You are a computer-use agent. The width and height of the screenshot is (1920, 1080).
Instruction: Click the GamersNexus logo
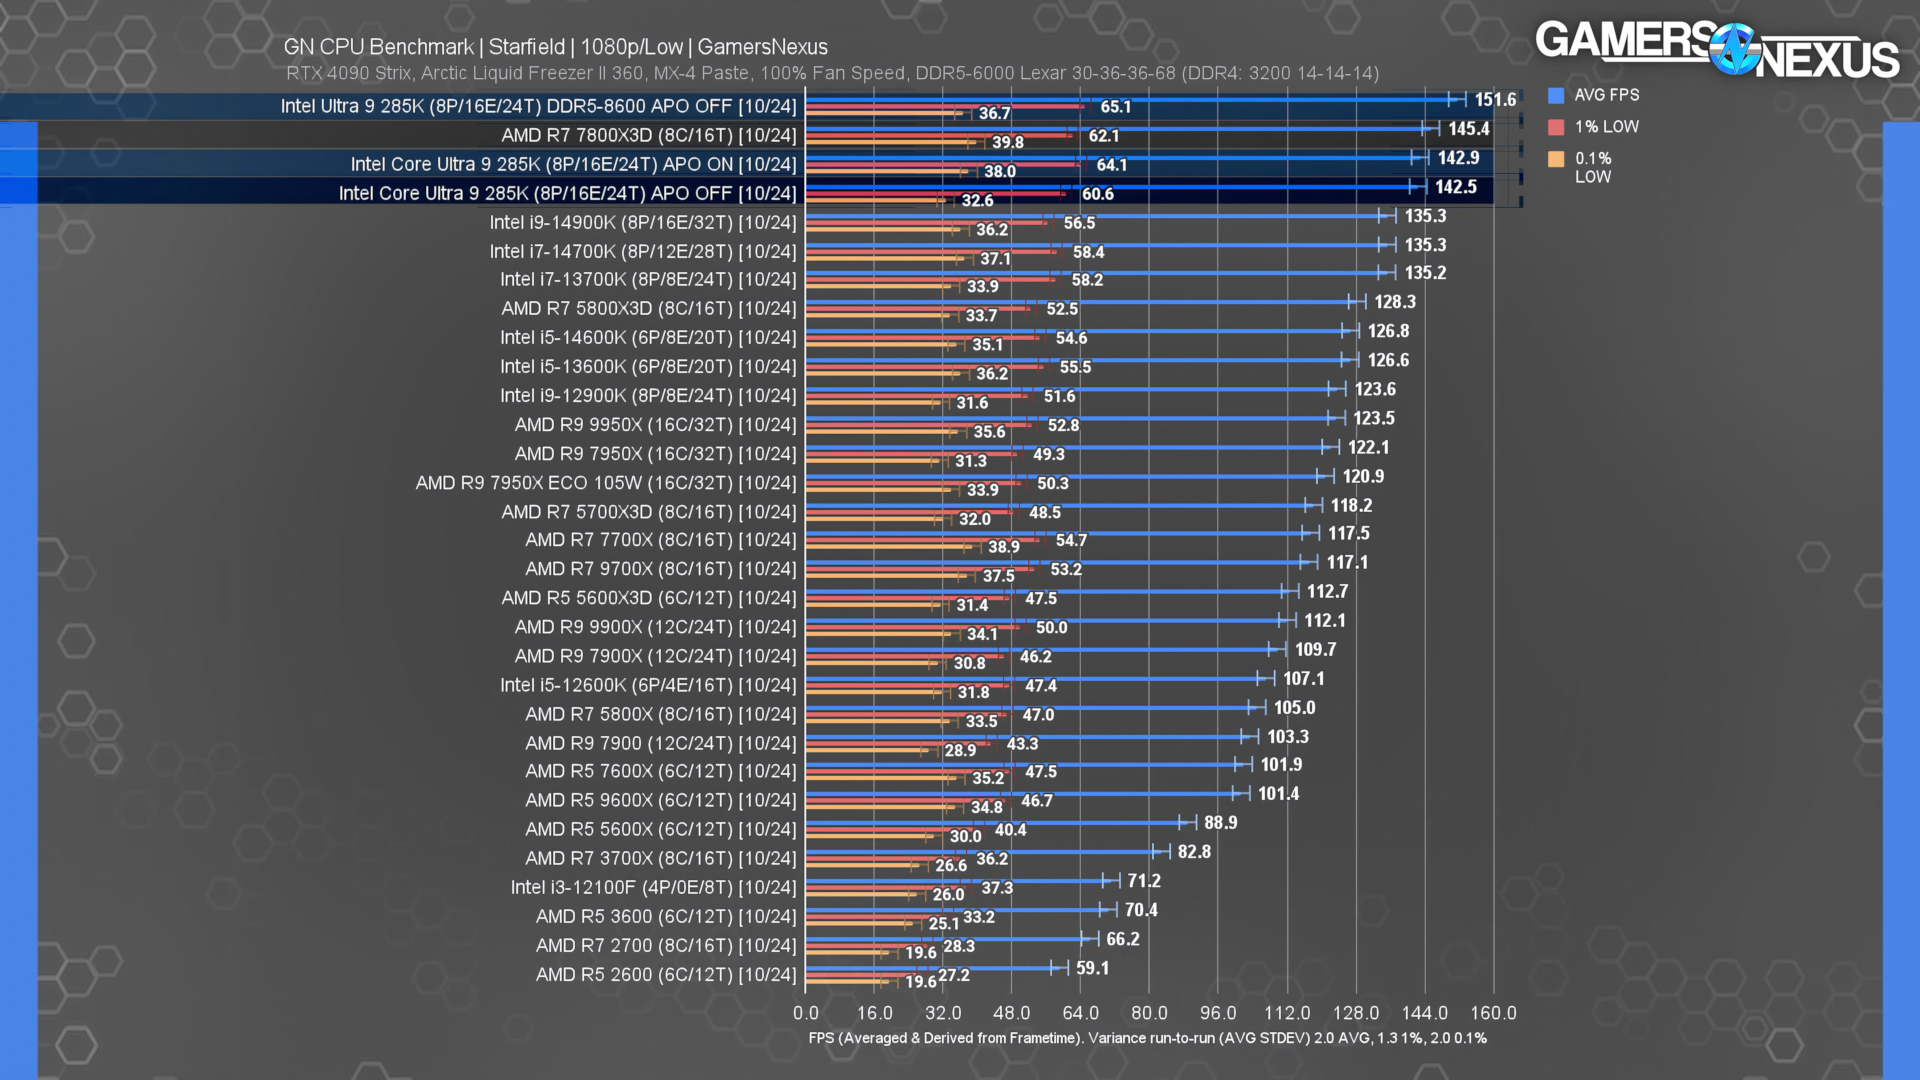[x=1717, y=50]
